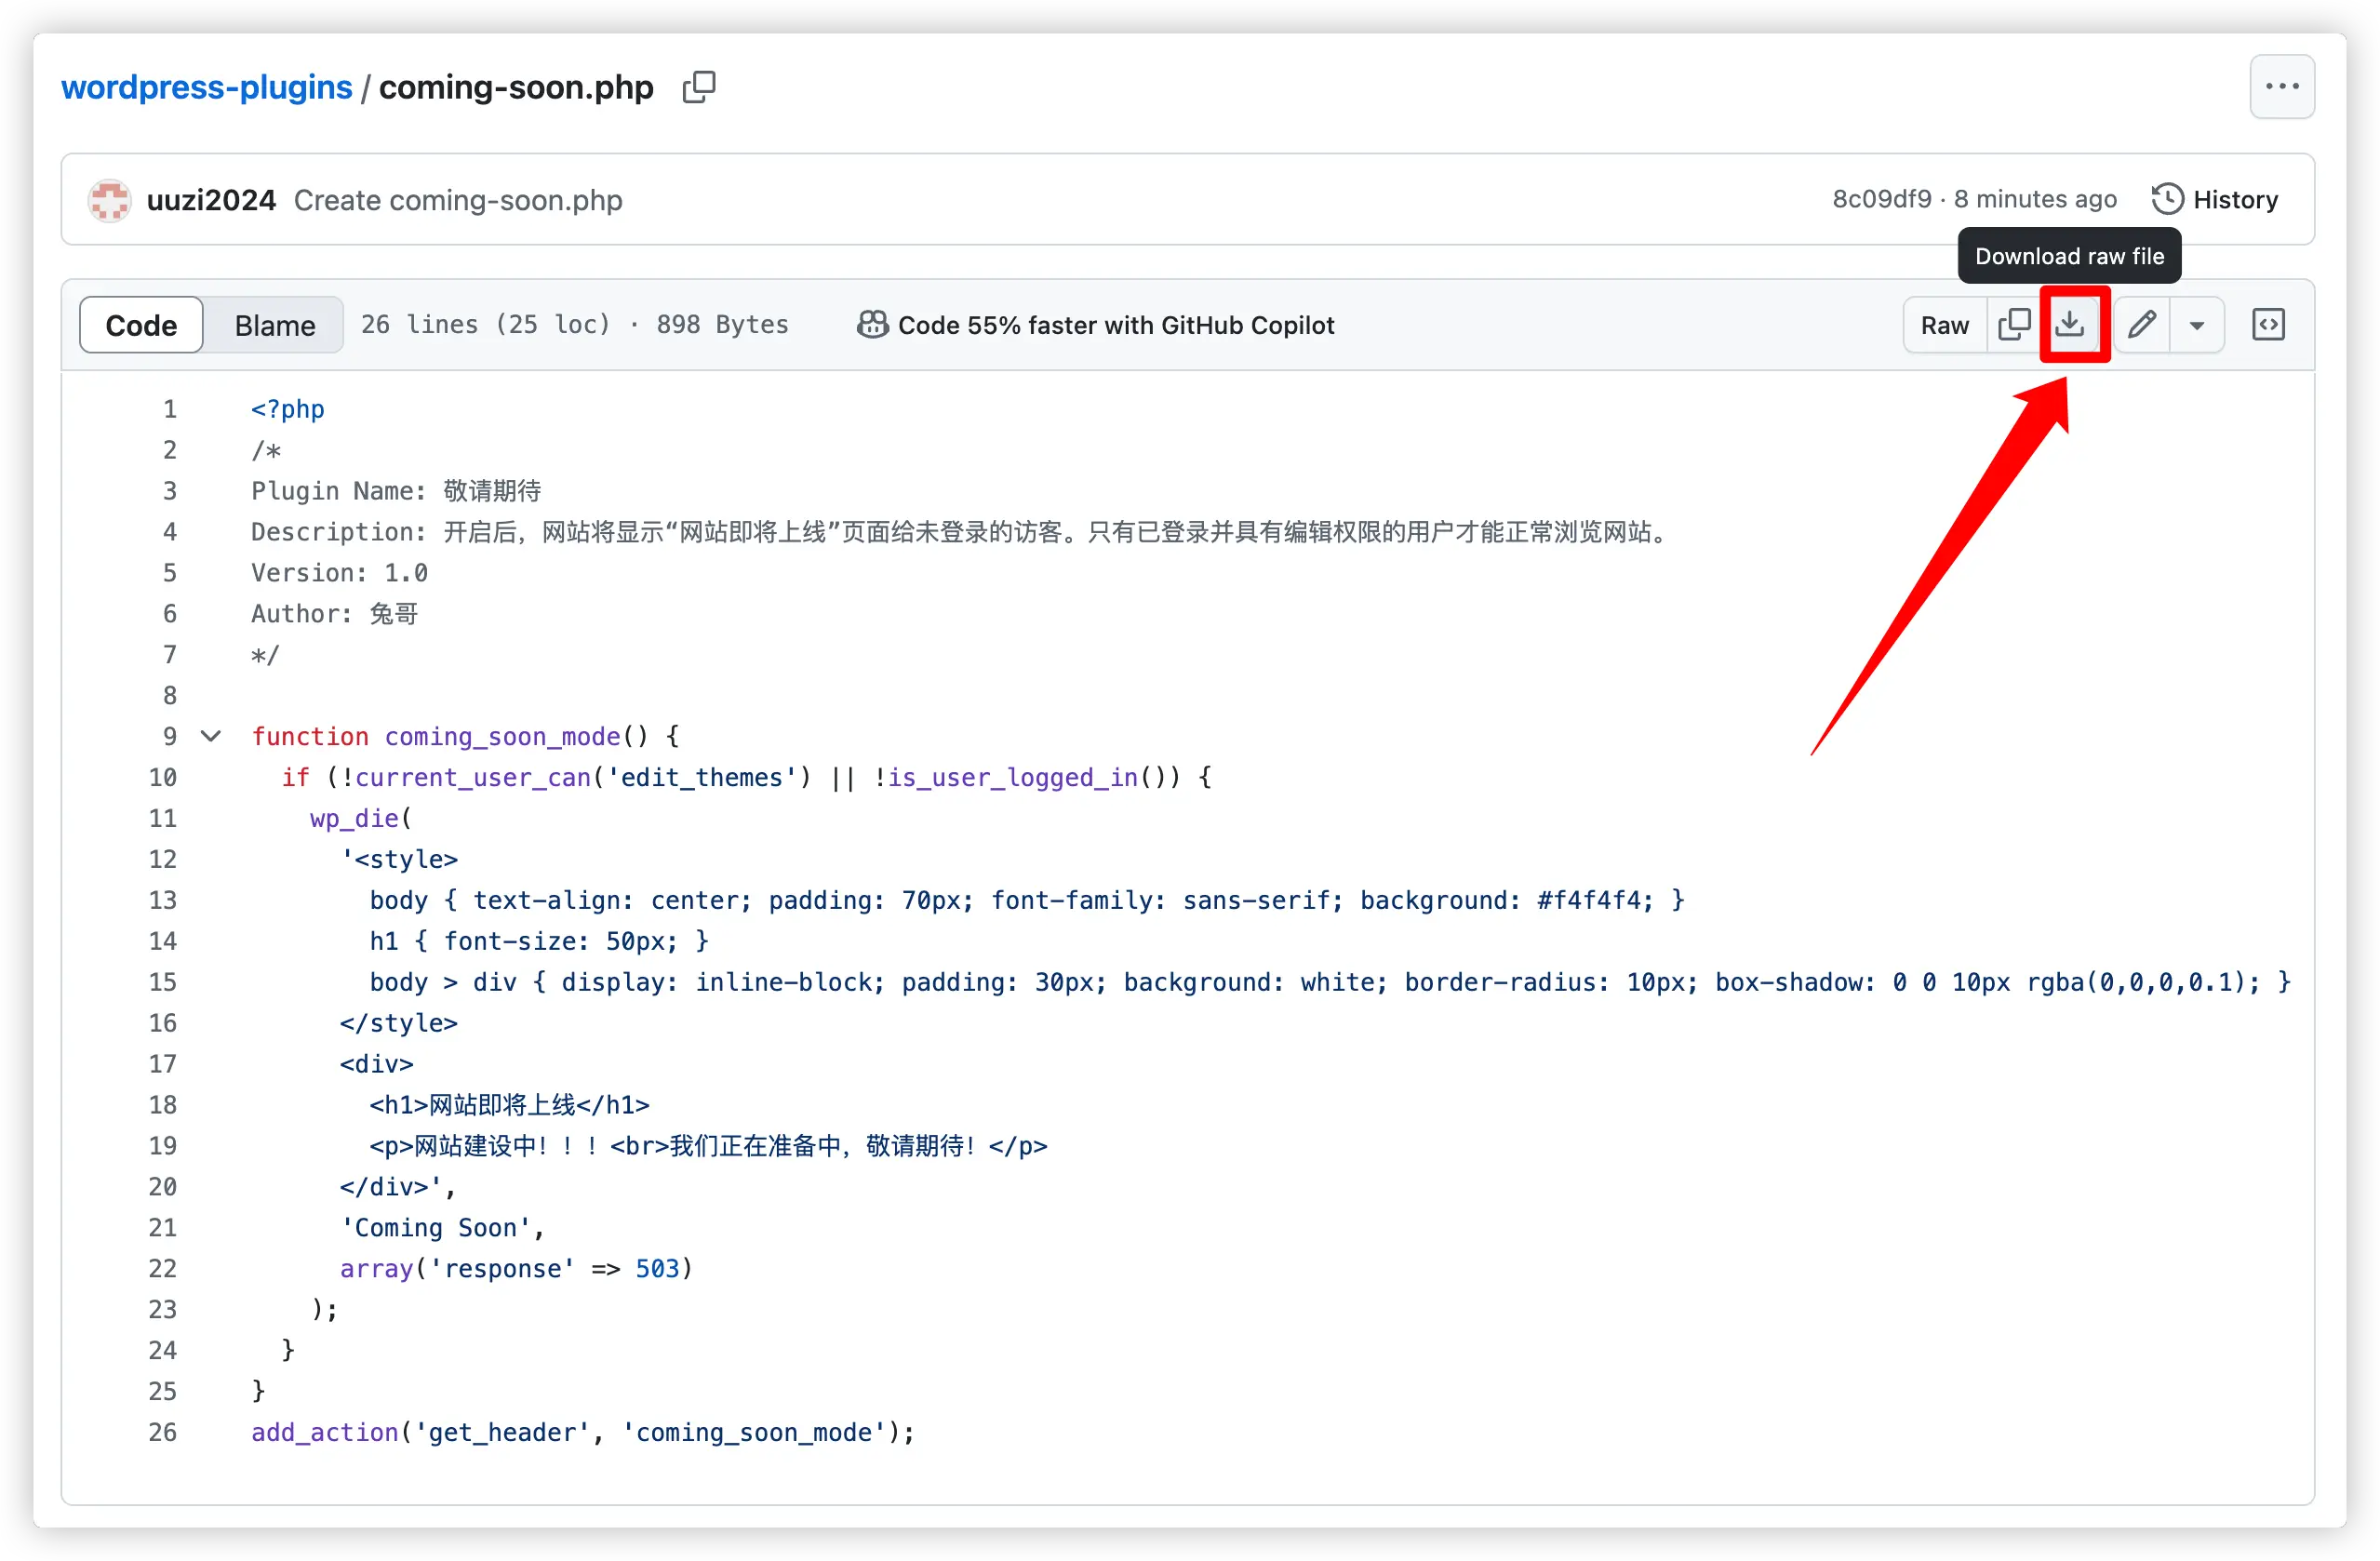Screen dimensions: 2380x1561
Task: Click wp_die( on line 11
Action: tap(361, 818)
